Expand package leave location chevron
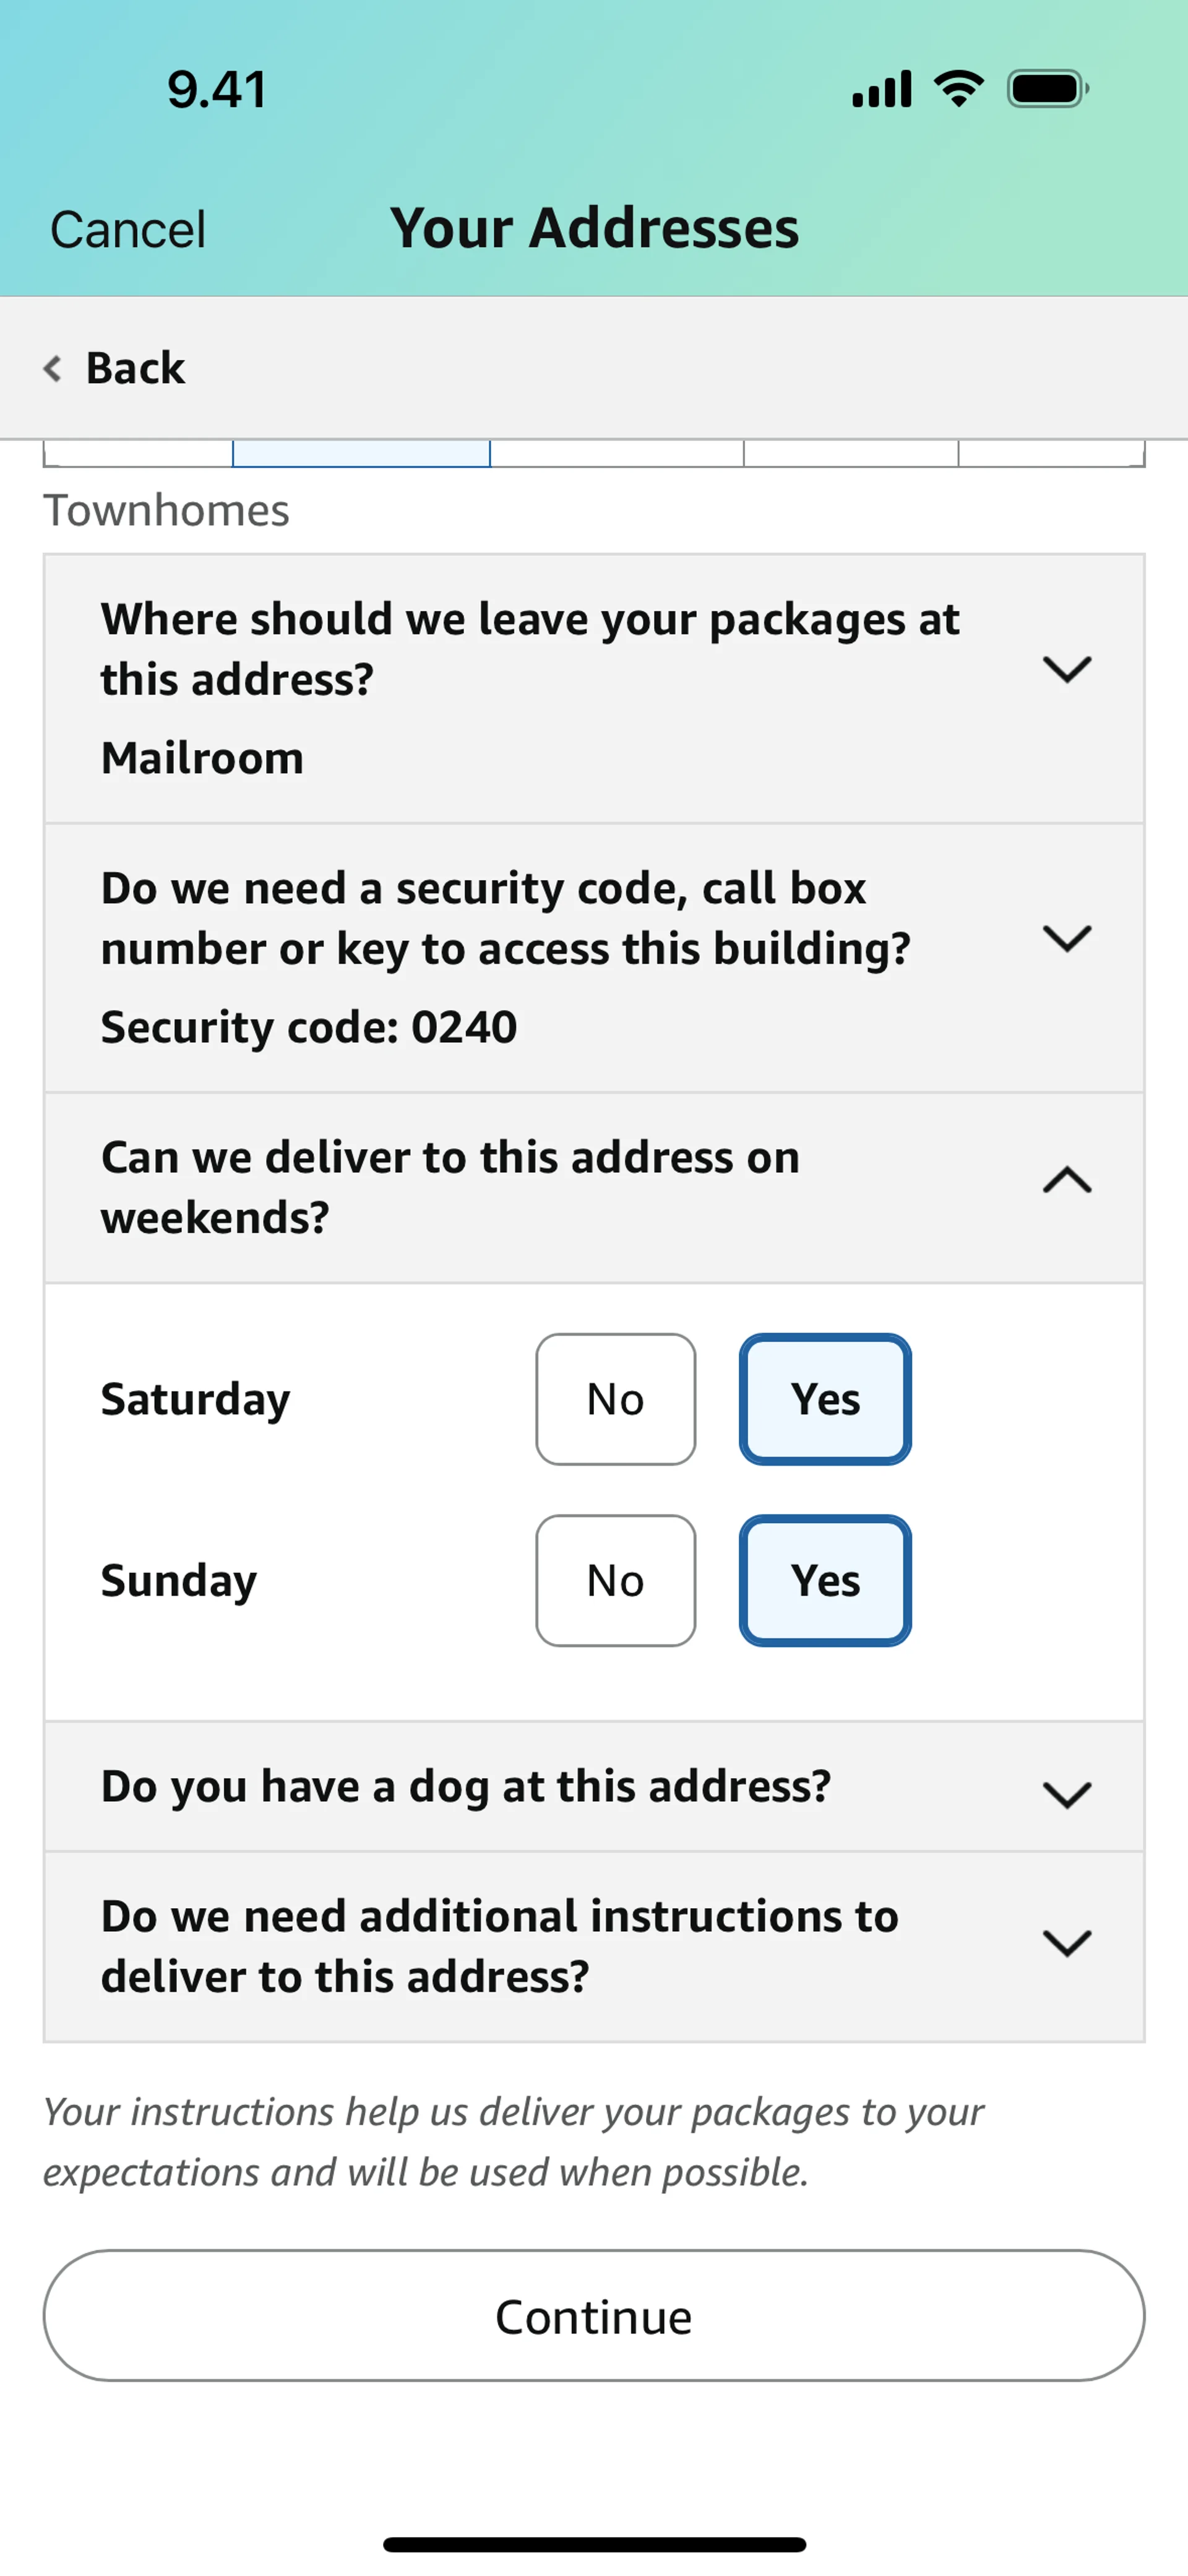This screenshot has height=2576, width=1188. click(x=1066, y=669)
